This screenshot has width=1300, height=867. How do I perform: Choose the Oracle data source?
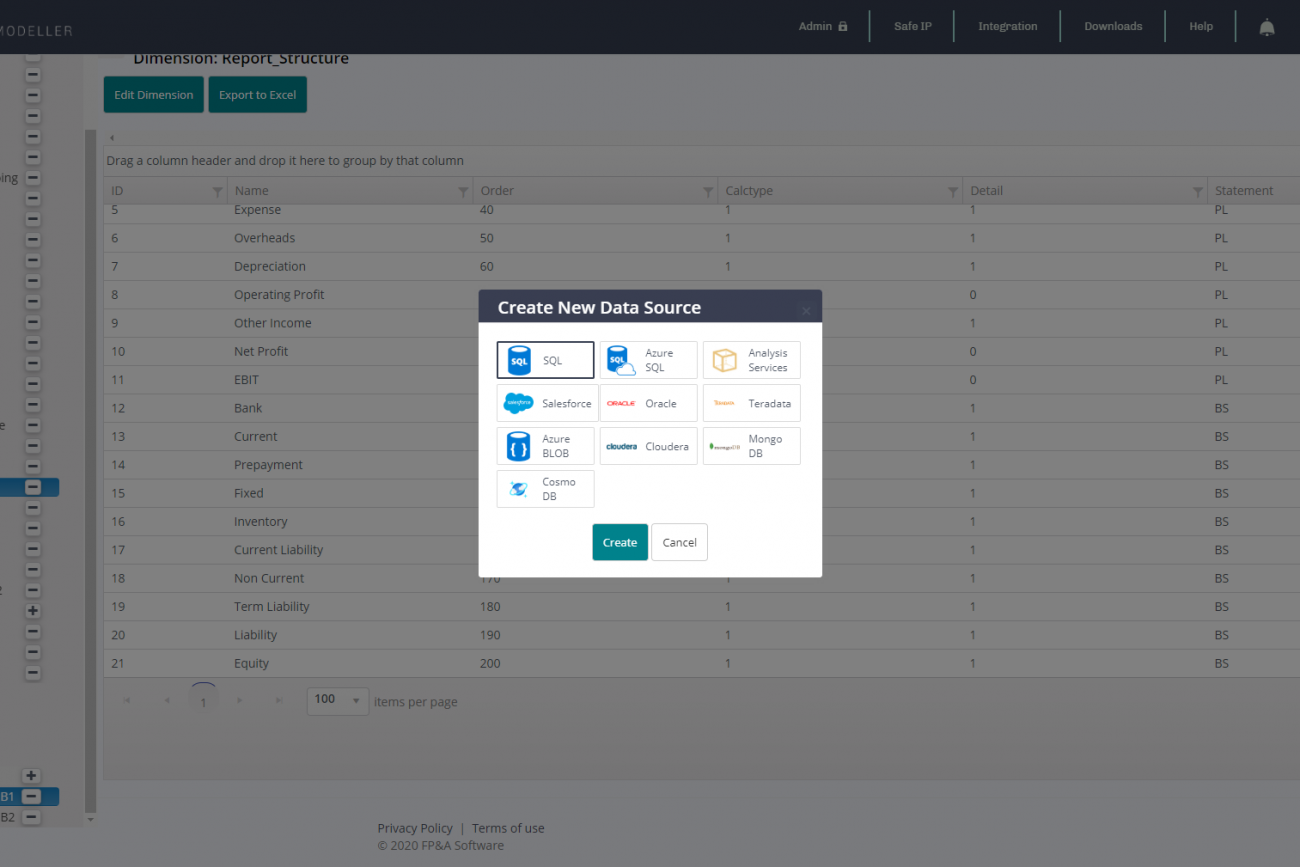(648, 403)
